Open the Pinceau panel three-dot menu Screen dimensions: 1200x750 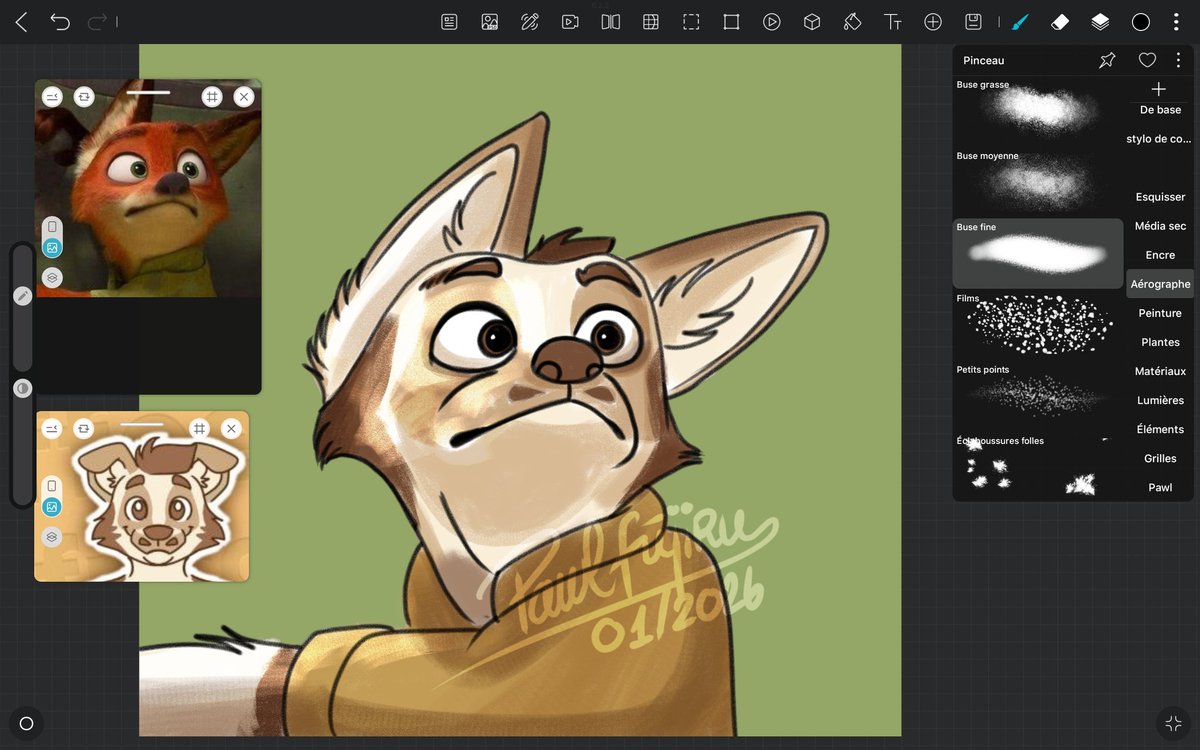1178,60
